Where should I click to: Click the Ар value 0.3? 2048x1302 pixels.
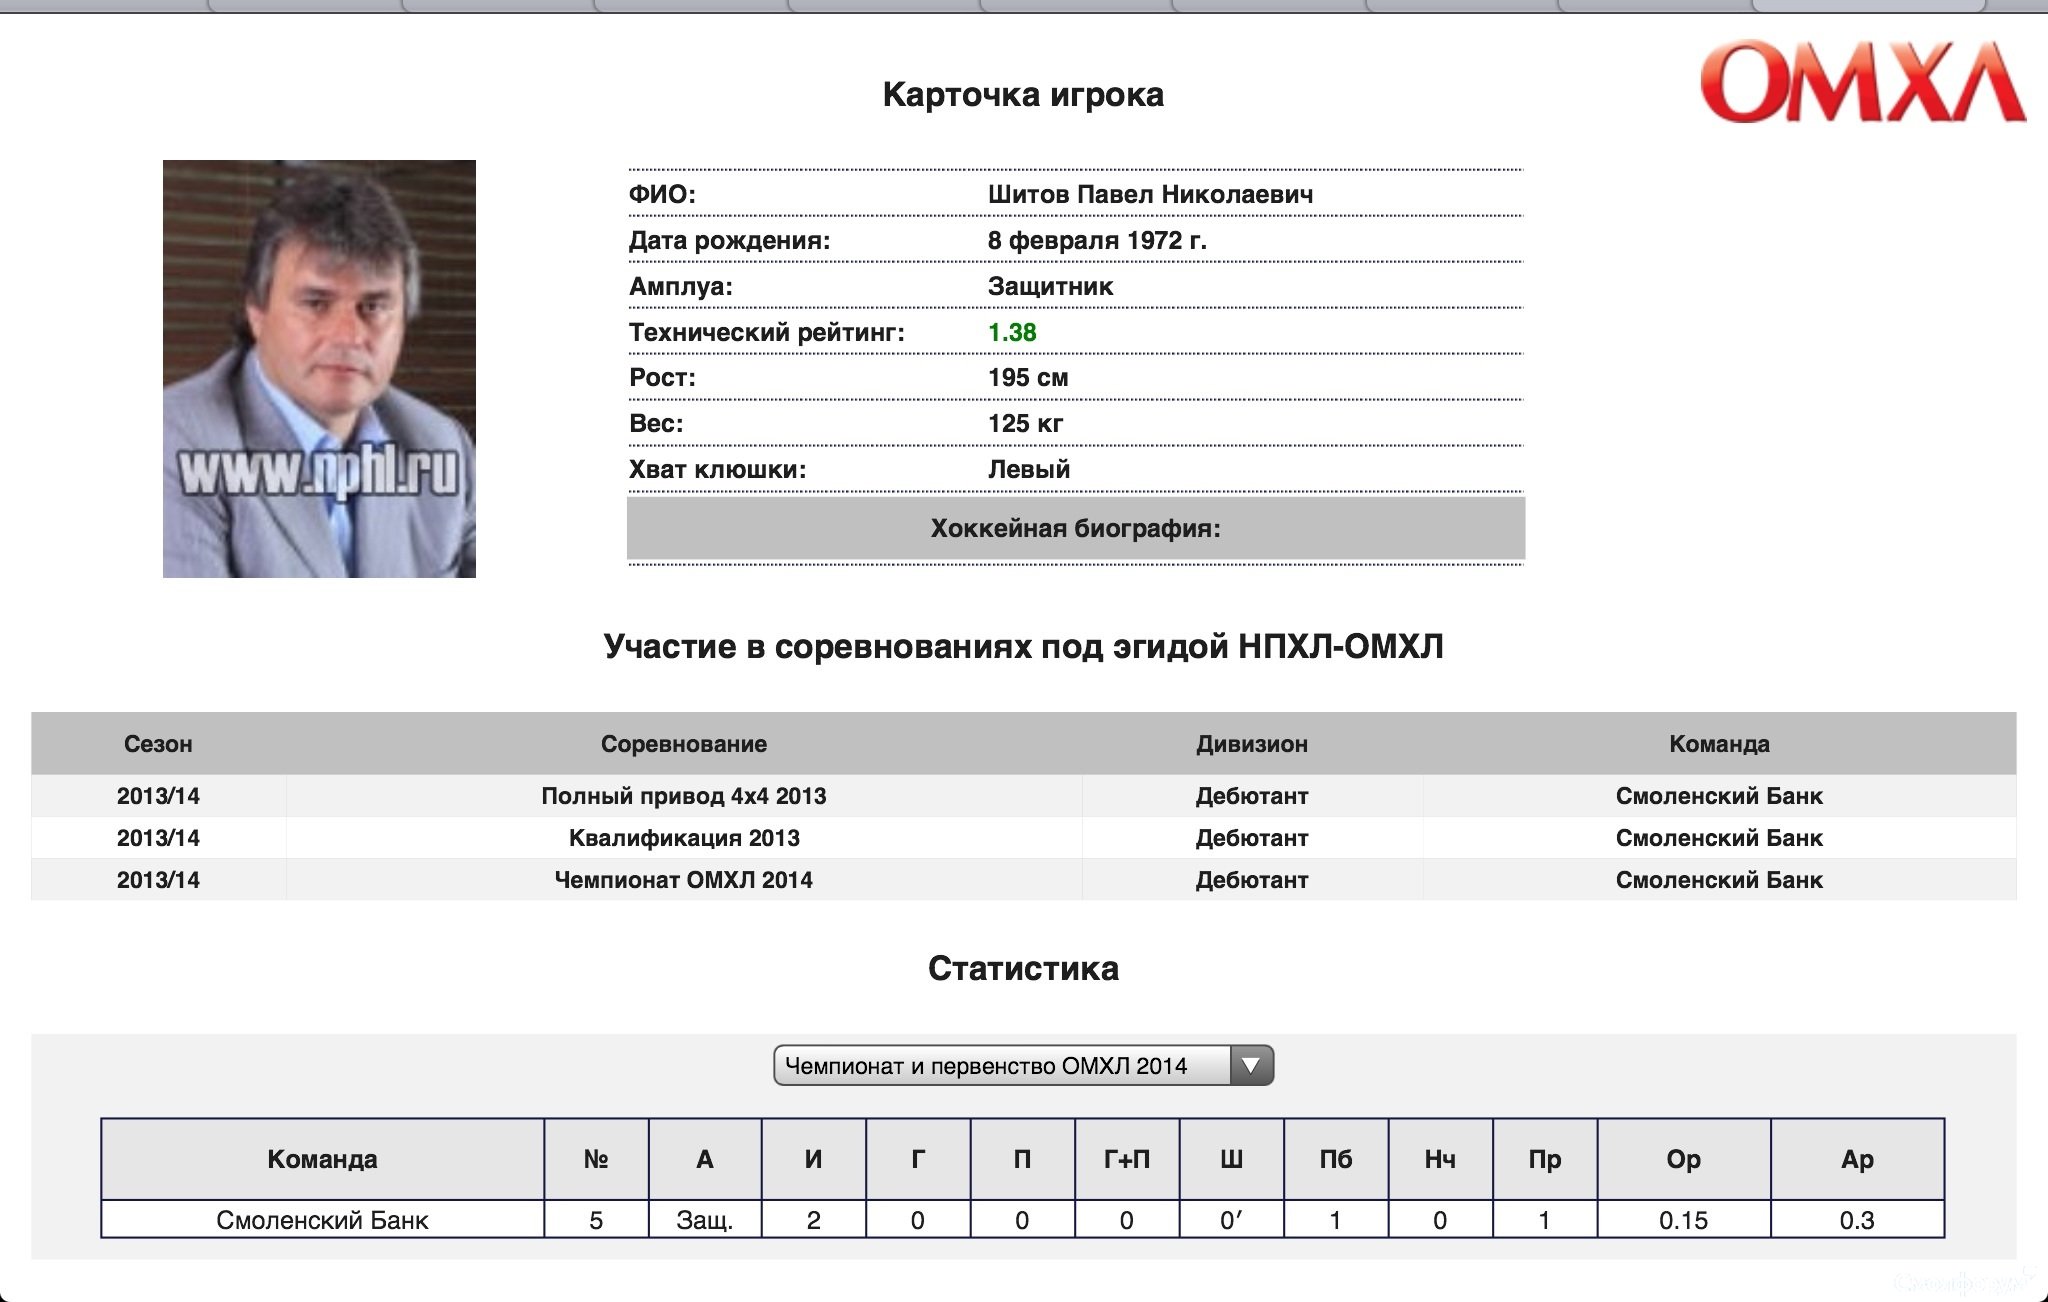1857,1220
